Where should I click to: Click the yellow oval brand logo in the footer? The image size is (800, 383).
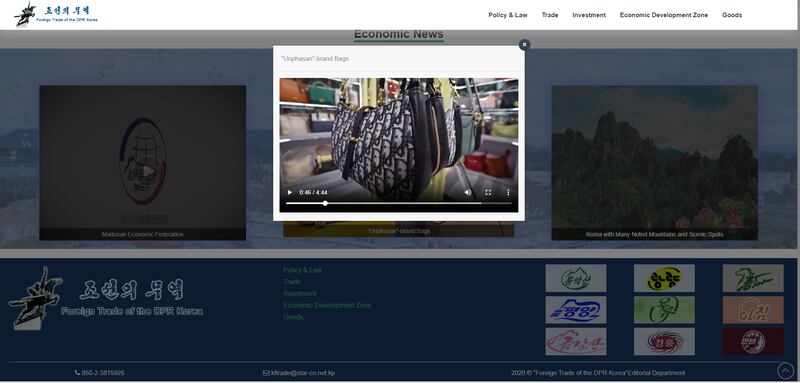click(664, 278)
